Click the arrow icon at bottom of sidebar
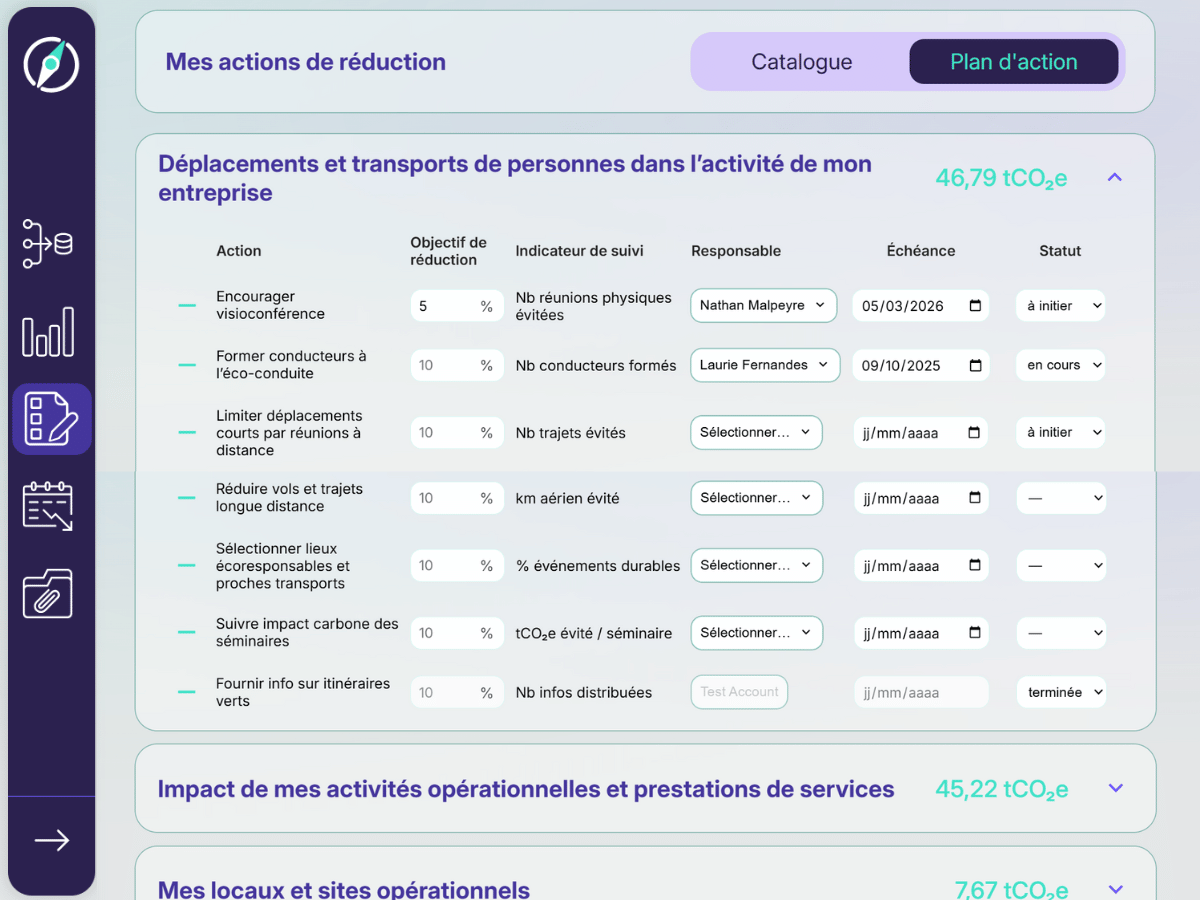 pyautogui.click(x=51, y=840)
